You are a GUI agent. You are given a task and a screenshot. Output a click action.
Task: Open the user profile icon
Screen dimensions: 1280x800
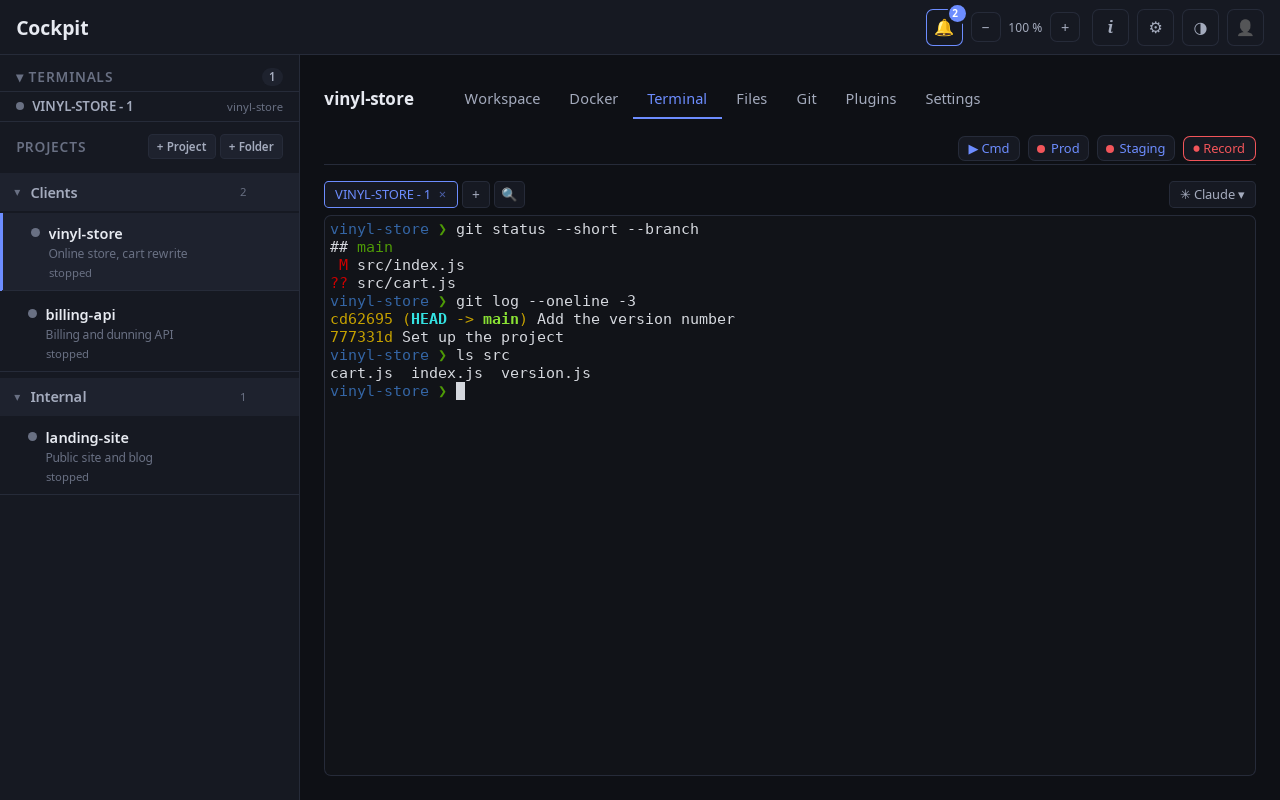coord(1245,27)
